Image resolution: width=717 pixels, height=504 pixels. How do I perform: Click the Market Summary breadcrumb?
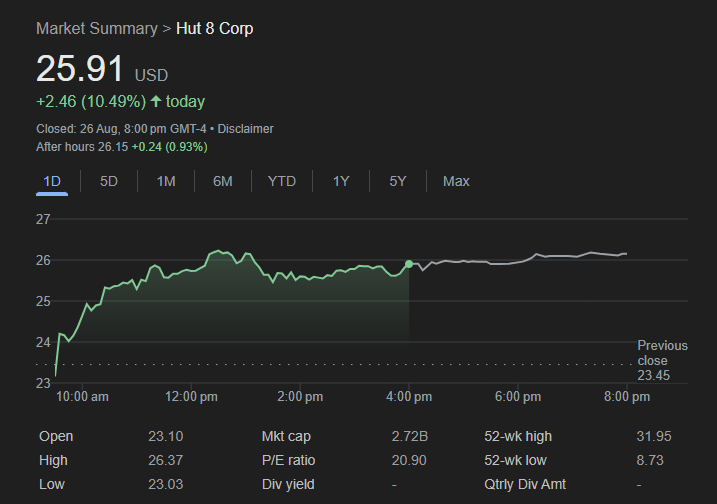coord(96,29)
